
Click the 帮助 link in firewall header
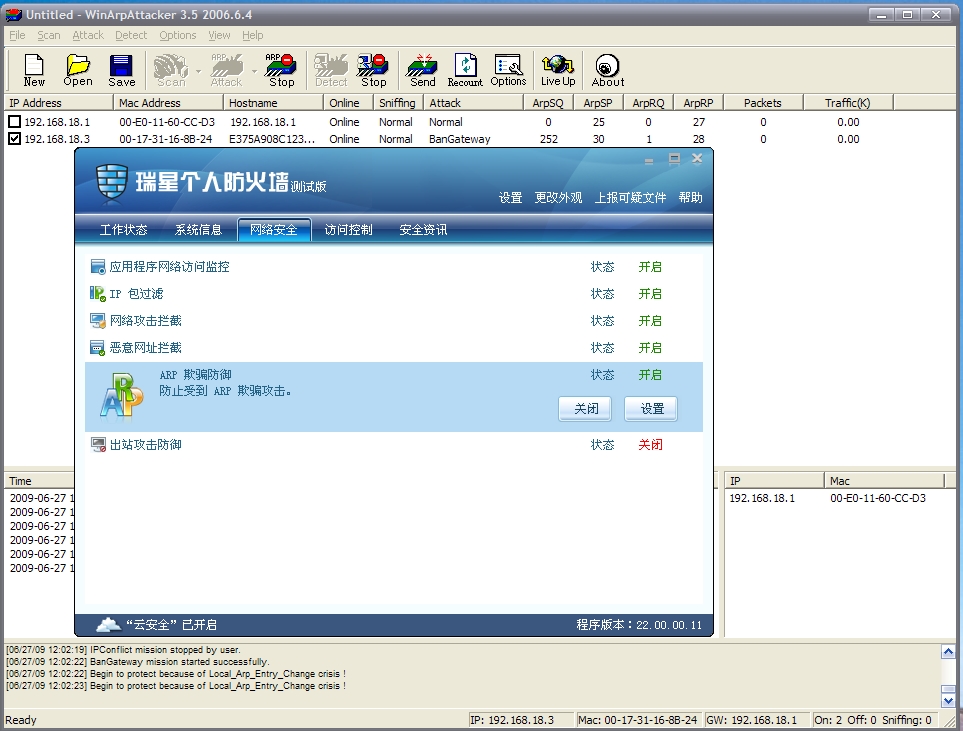click(x=690, y=197)
